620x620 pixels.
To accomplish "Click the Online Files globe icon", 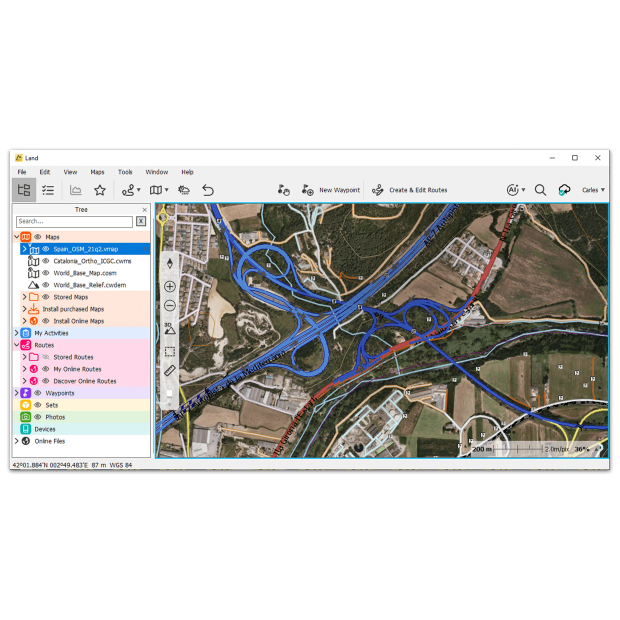I will click(x=26, y=441).
